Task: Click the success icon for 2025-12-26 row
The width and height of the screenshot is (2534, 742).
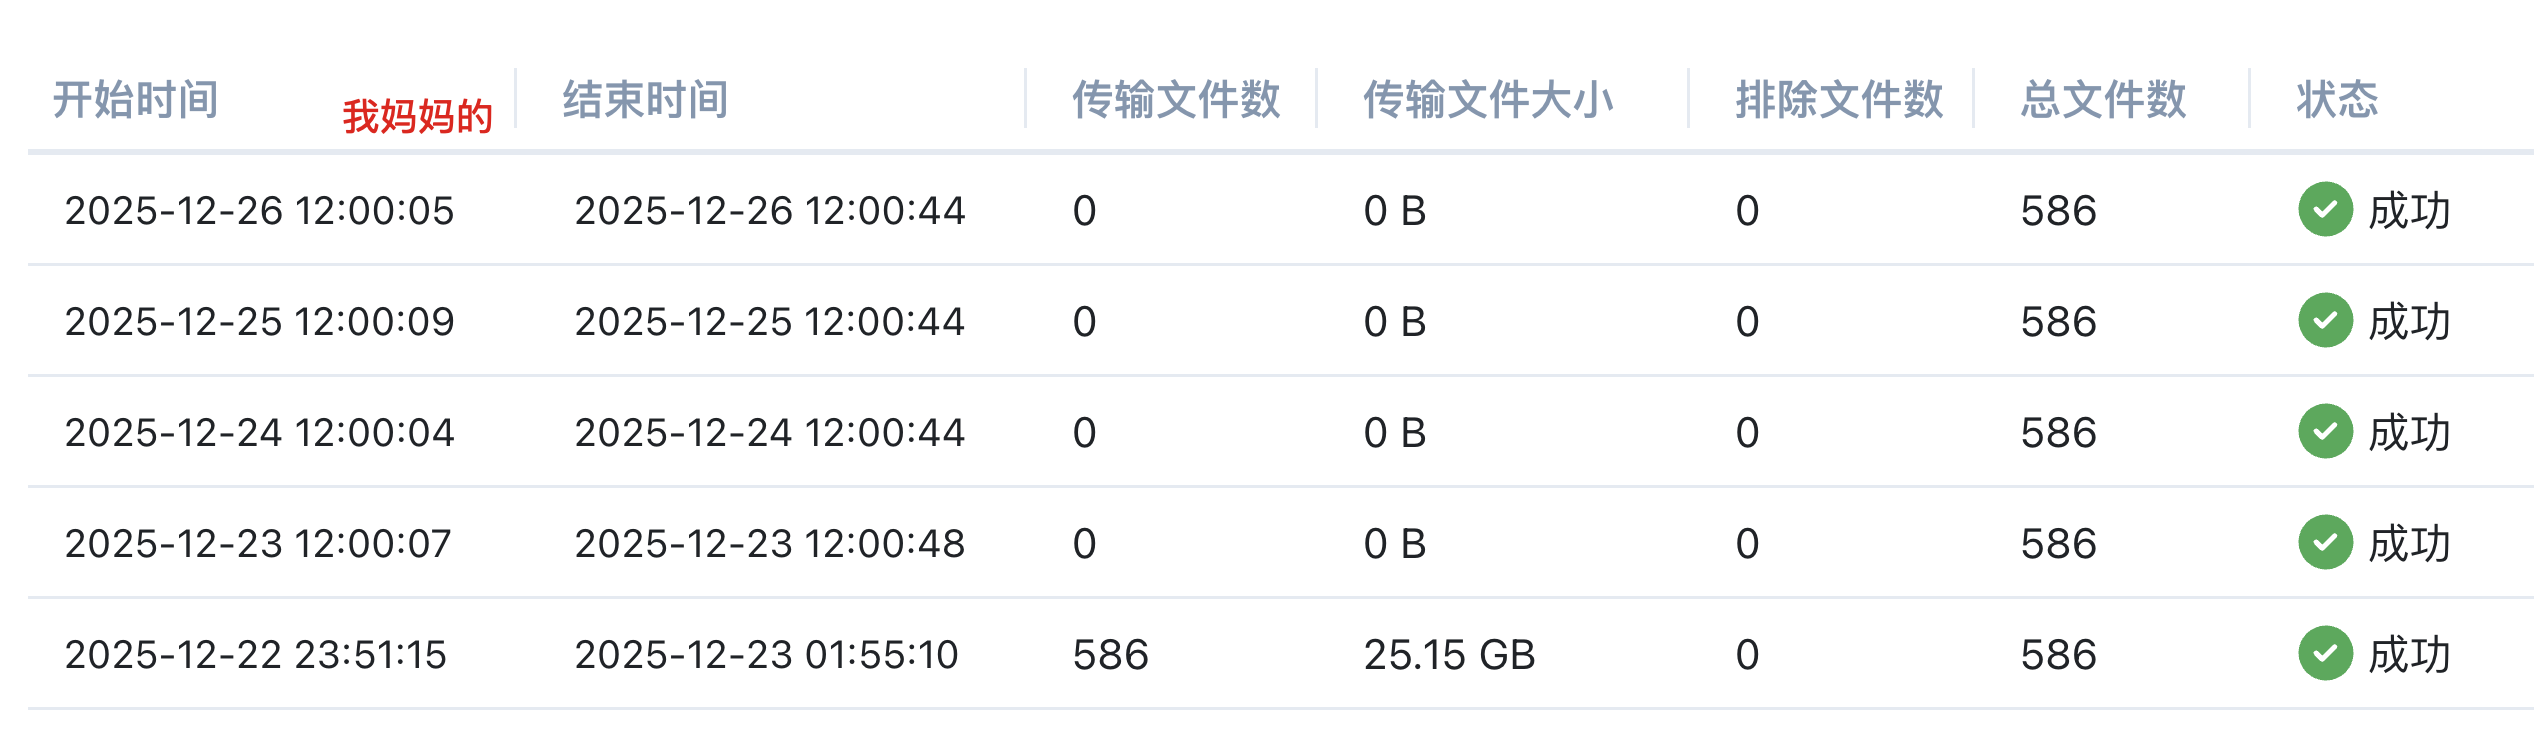Action: tap(2325, 210)
